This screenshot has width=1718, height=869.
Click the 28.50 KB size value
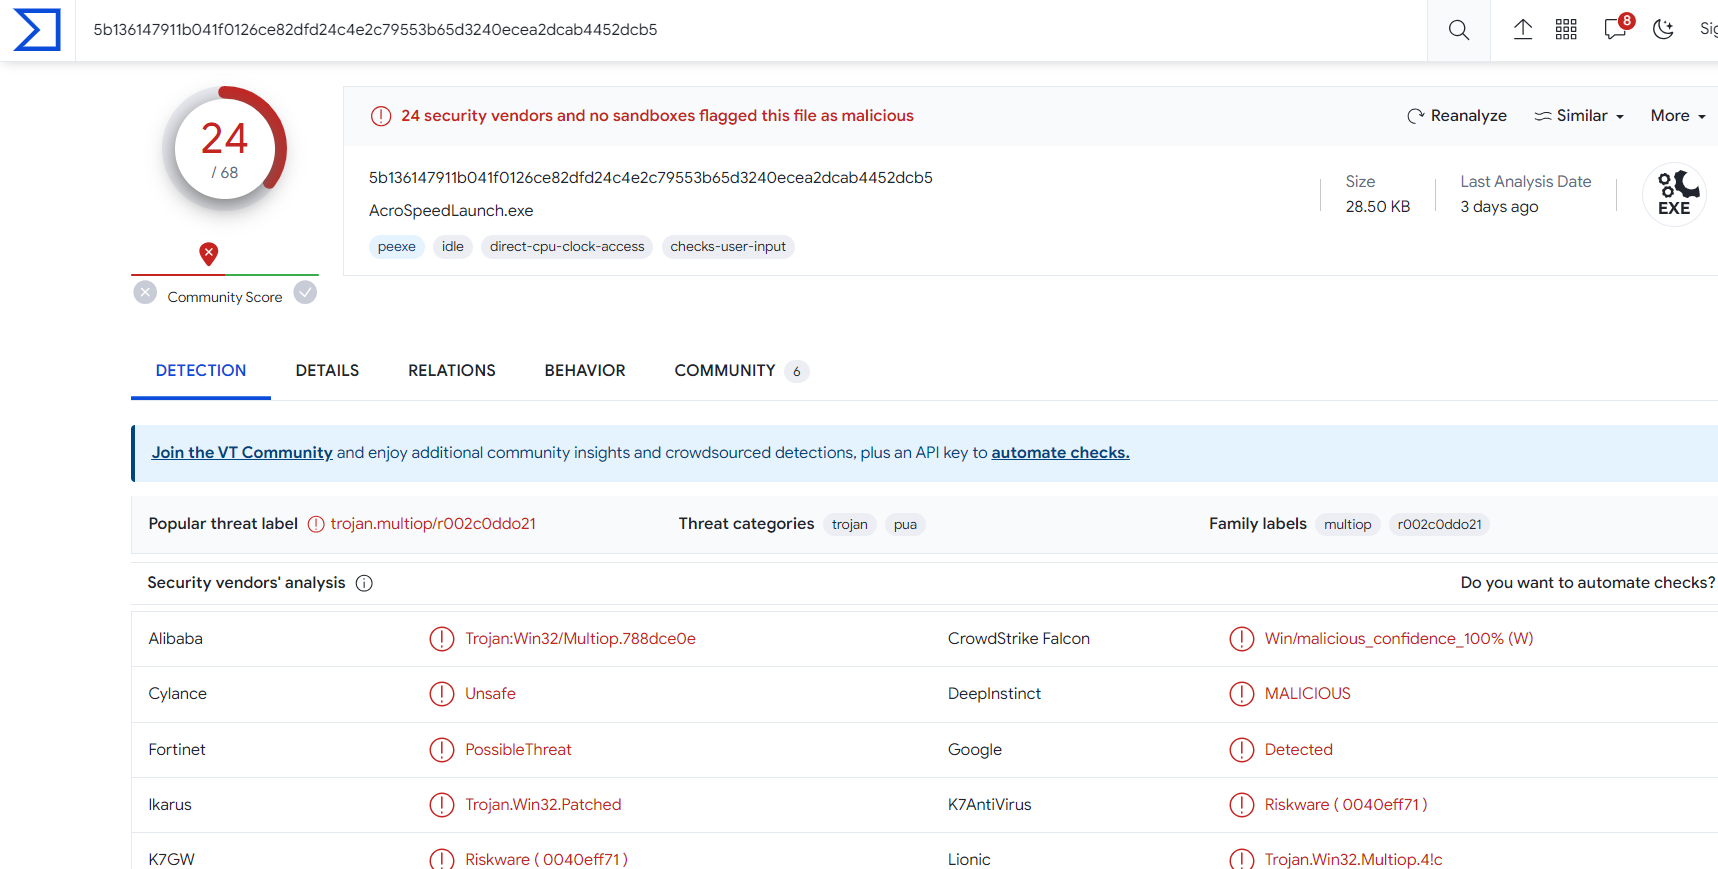[x=1378, y=207]
